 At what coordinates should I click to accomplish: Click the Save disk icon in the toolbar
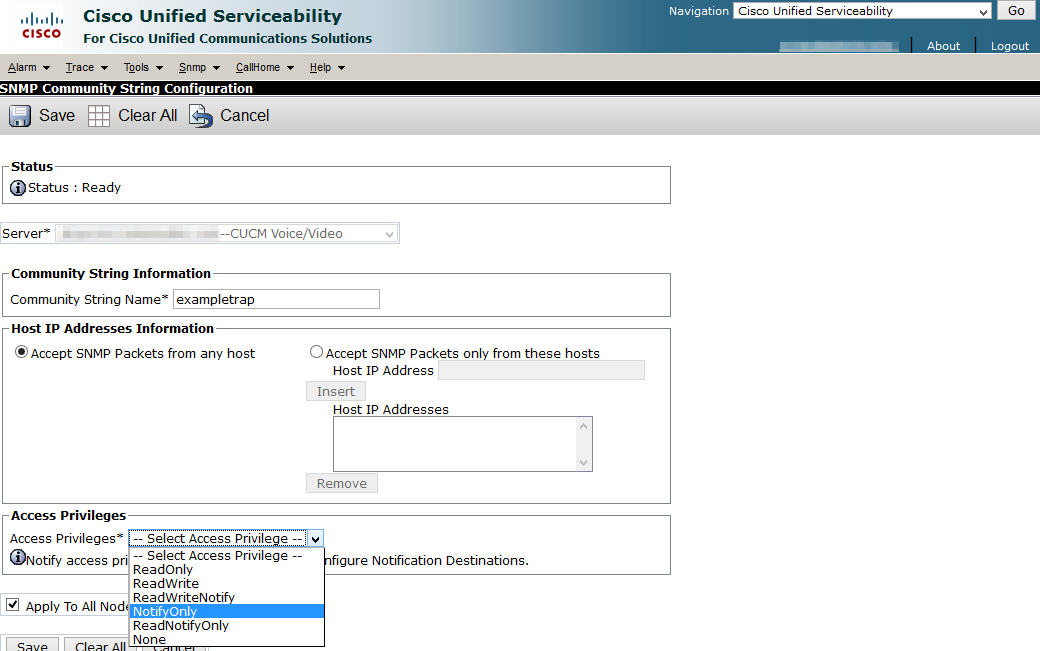tap(19, 116)
